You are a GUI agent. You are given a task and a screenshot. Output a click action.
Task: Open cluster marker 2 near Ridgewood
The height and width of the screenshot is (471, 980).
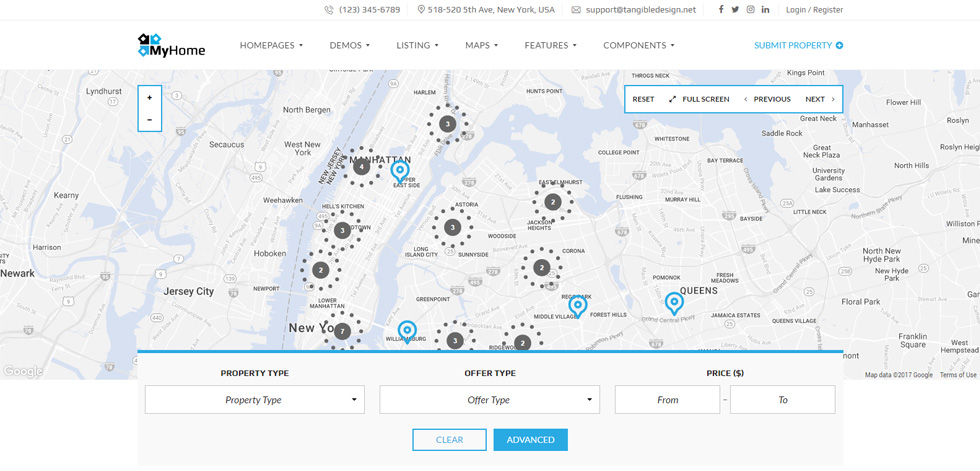522,342
